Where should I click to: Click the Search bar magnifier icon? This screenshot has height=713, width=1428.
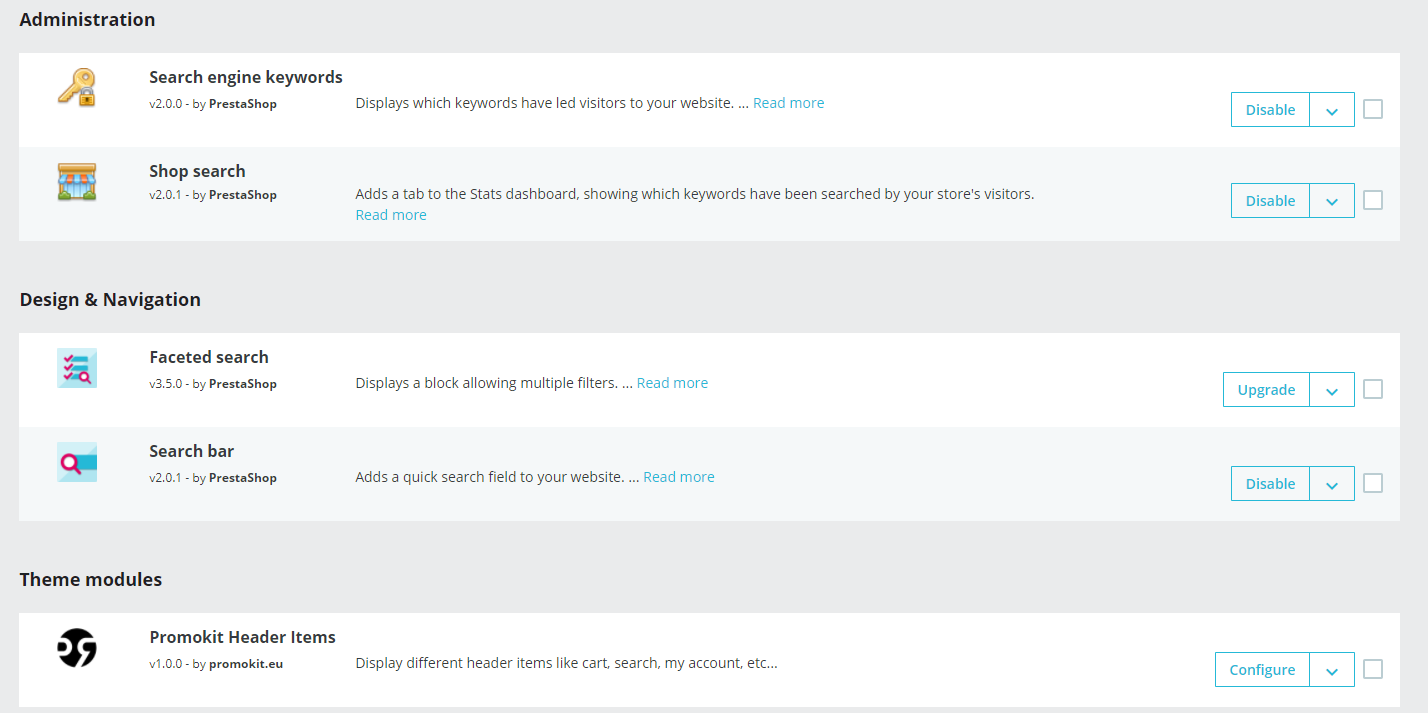[77, 462]
